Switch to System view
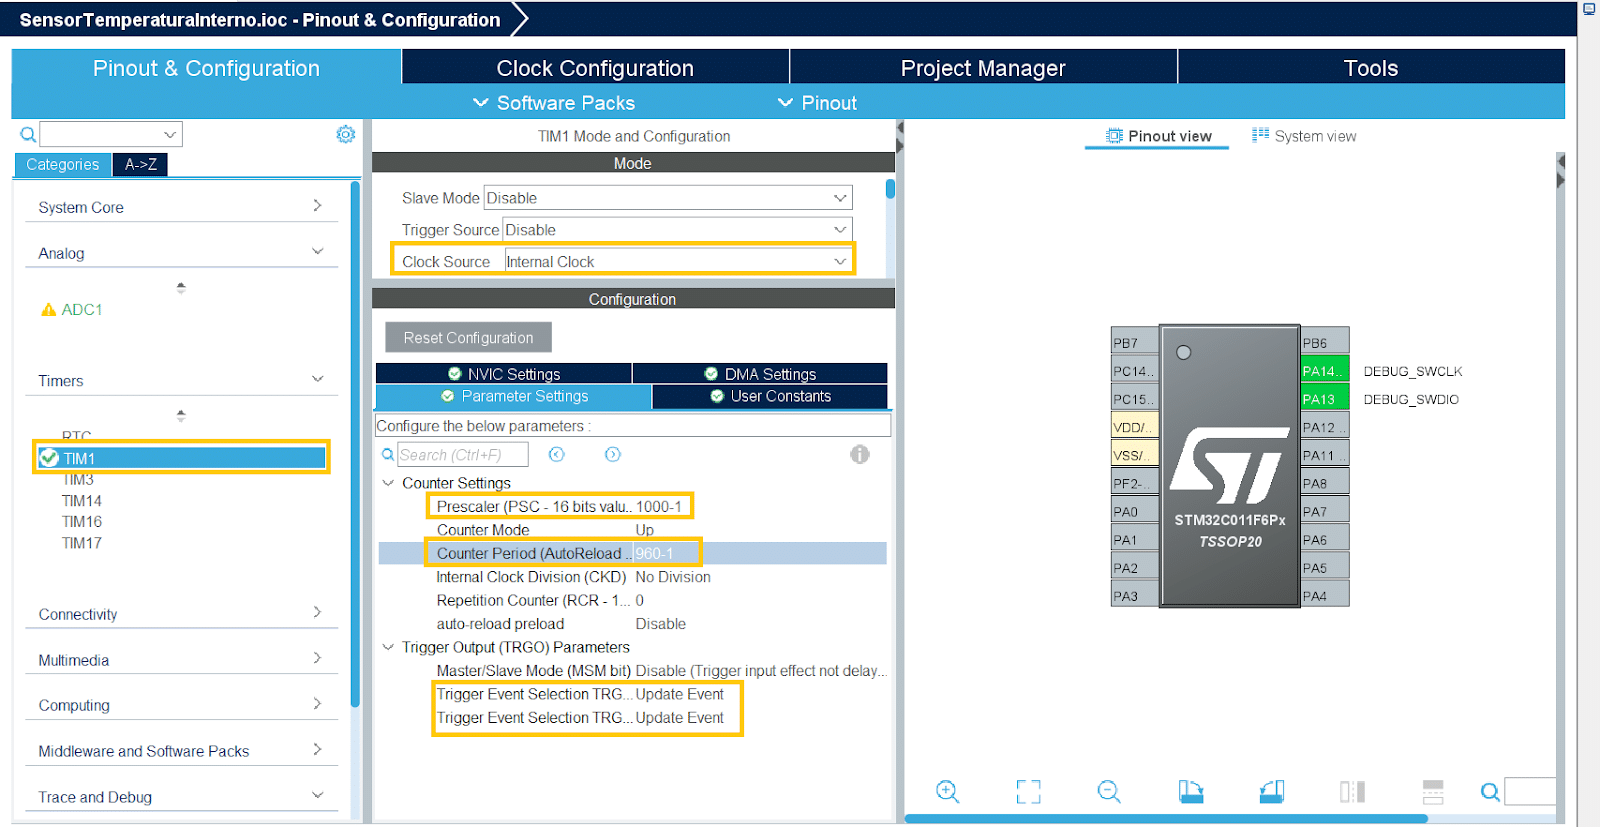Viewport: 1600px width, 827px height. (x=1304, y=136)
